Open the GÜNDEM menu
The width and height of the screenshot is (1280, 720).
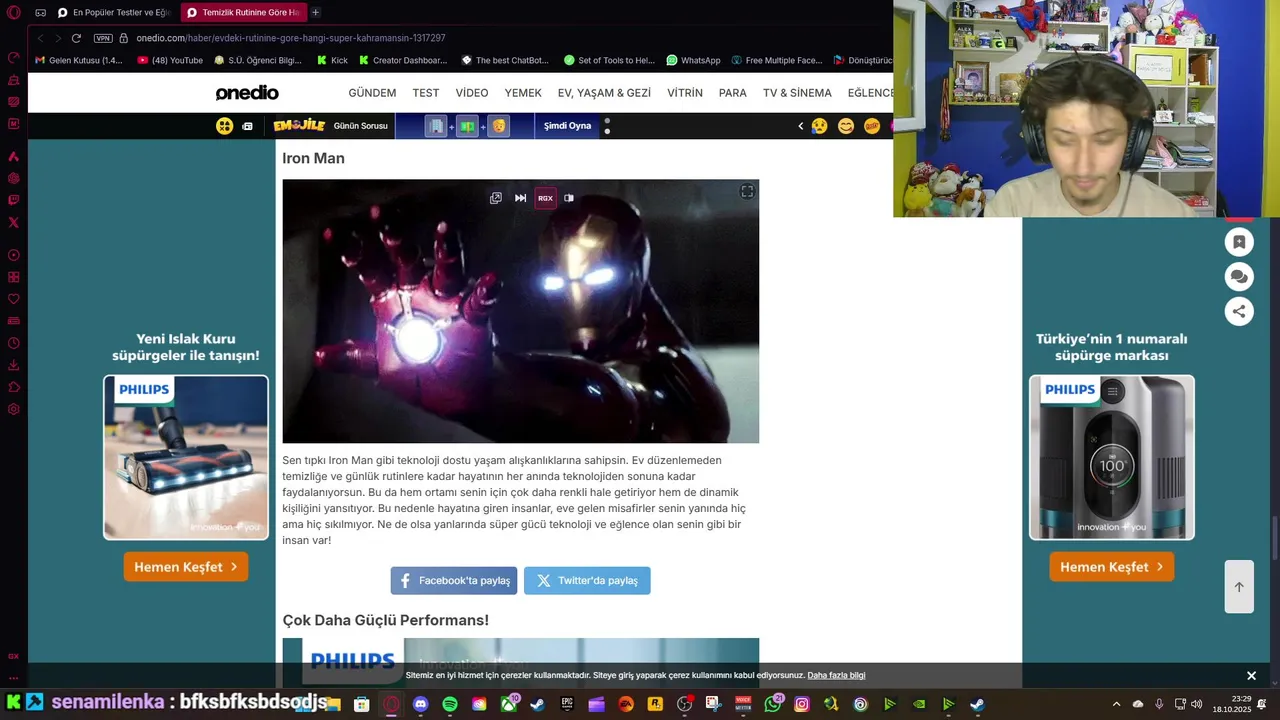tap(372, 93)
